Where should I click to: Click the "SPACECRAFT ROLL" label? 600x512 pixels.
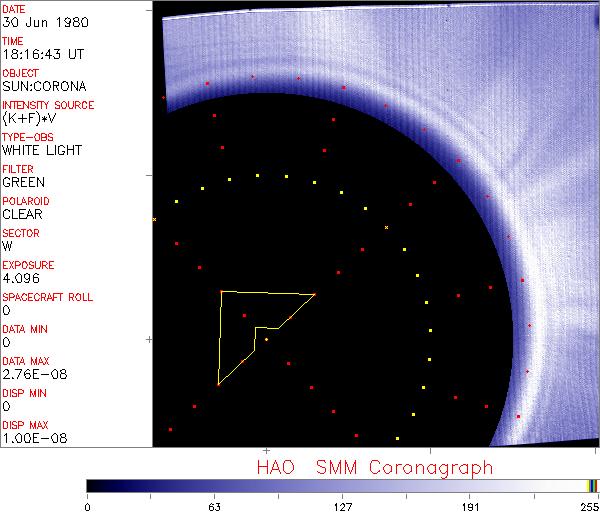tap(48, 297)
